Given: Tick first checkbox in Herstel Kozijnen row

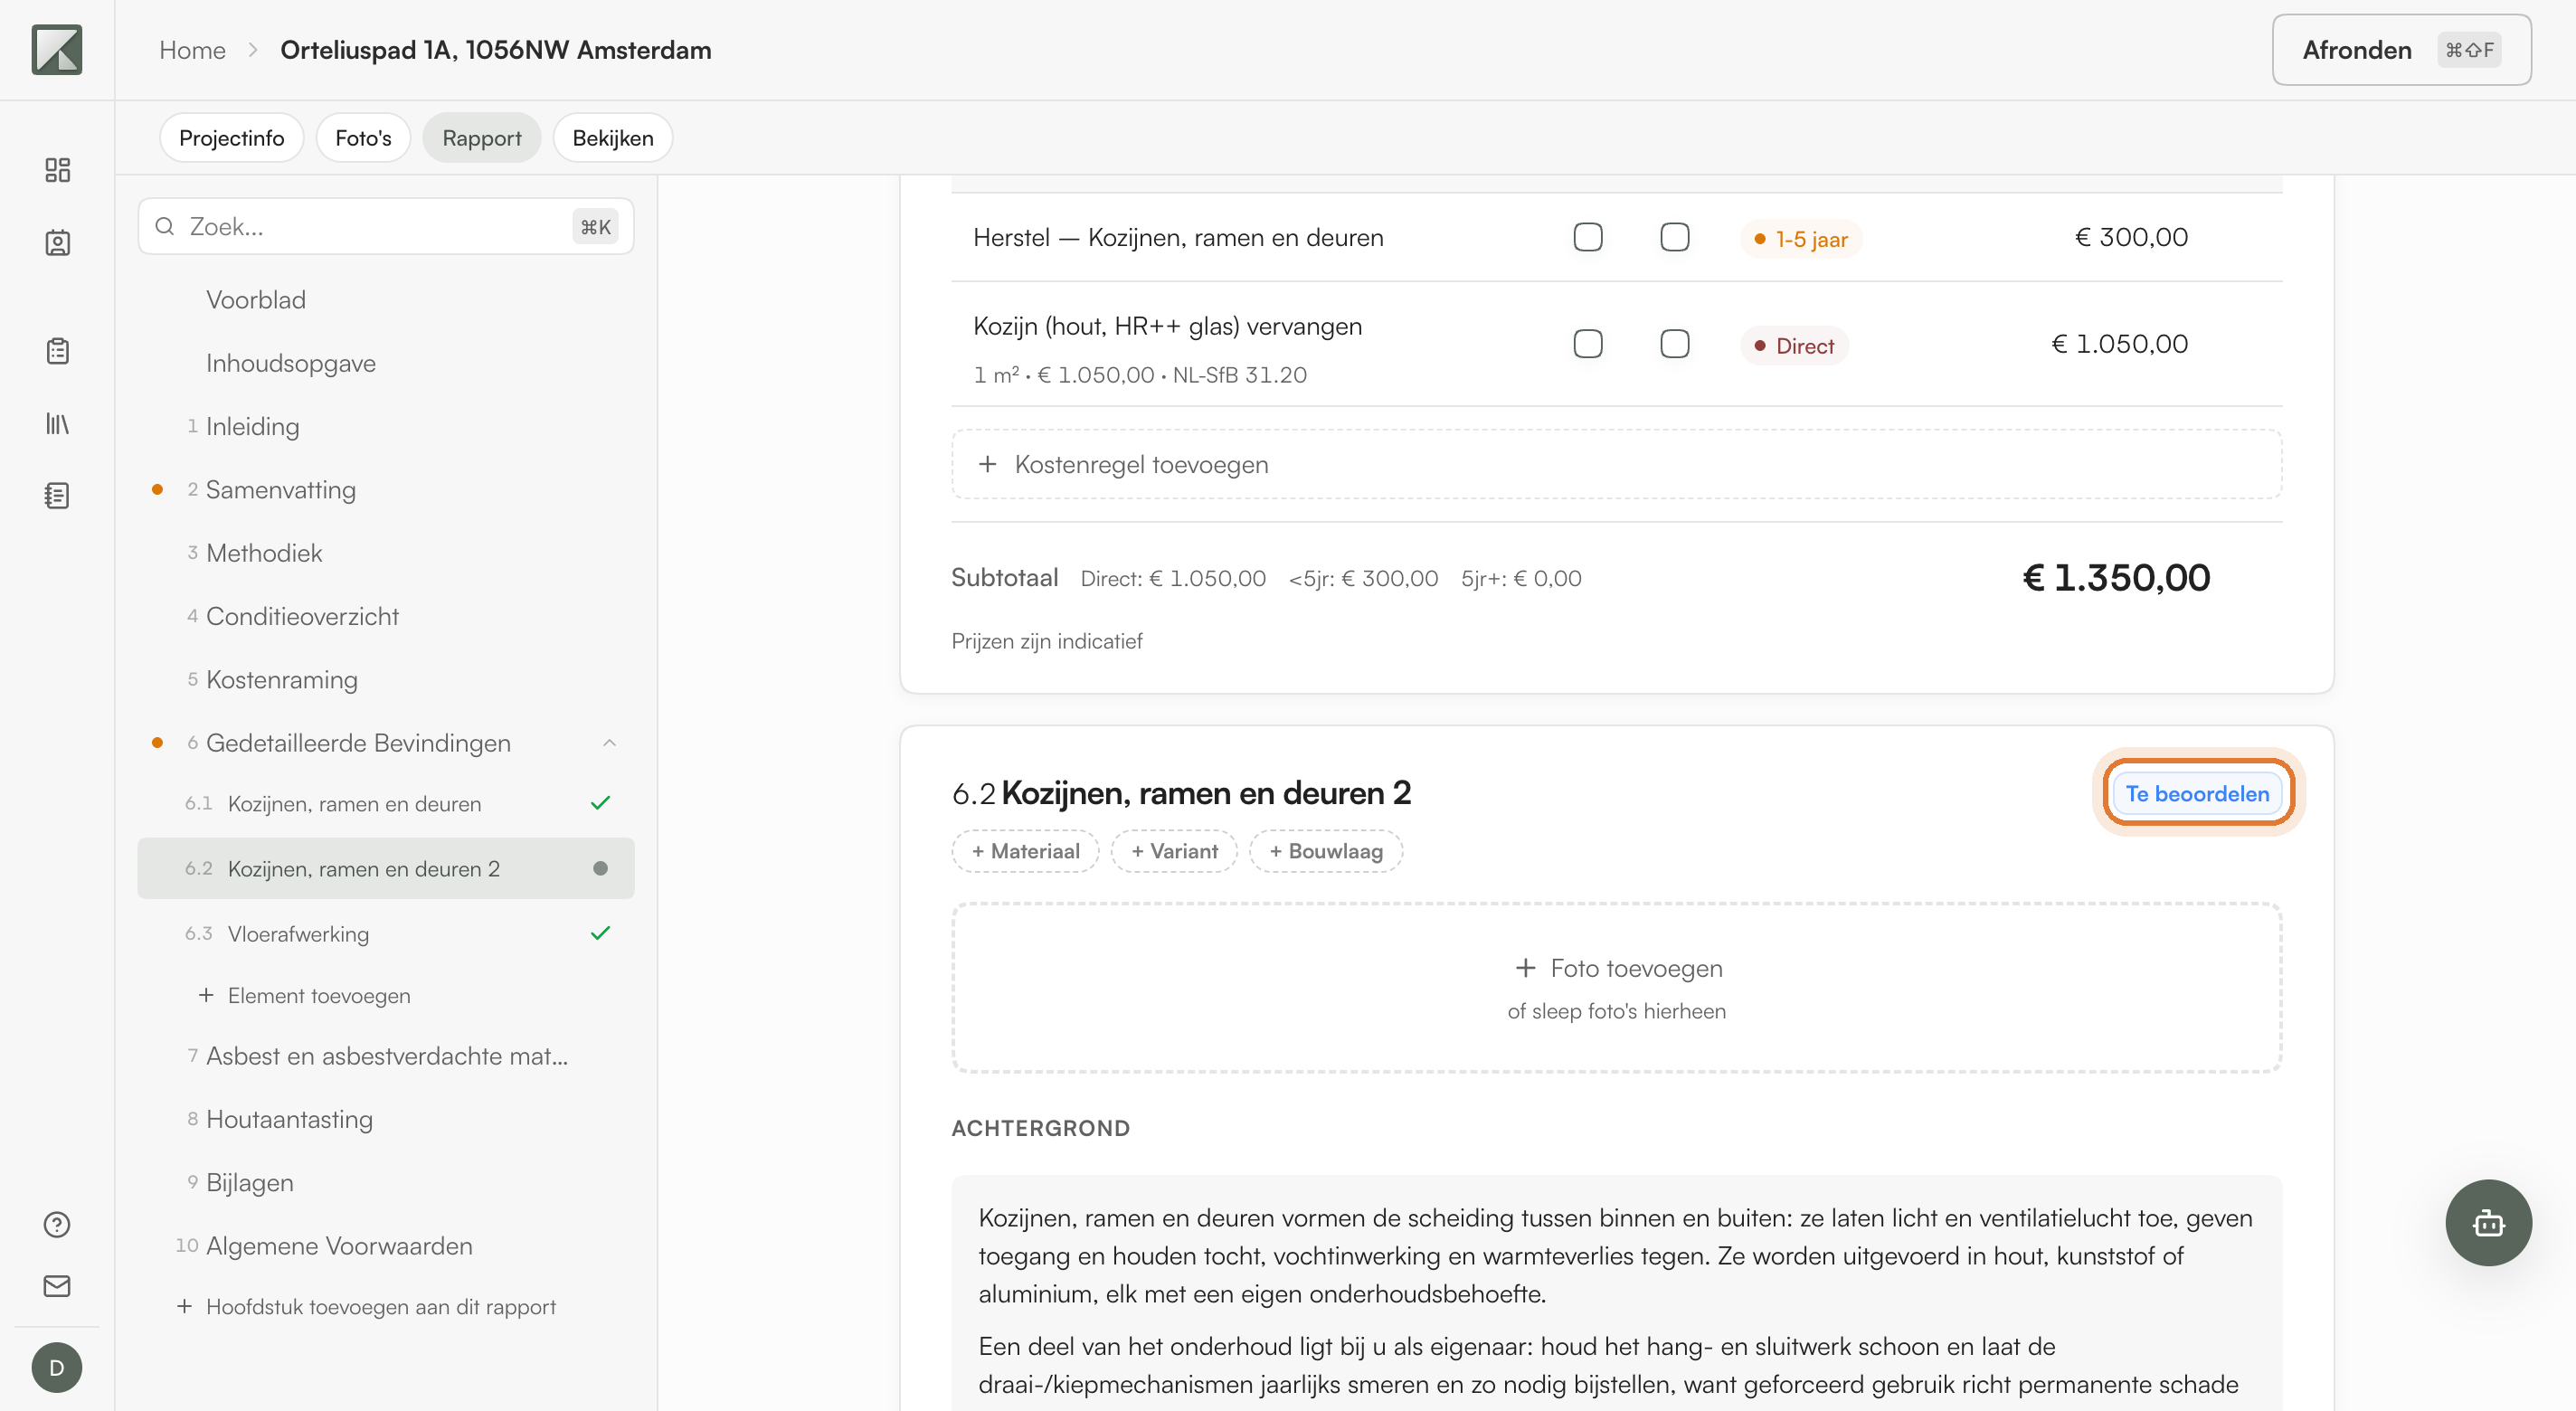Looking at the screenshot, I should [1588, 237].
